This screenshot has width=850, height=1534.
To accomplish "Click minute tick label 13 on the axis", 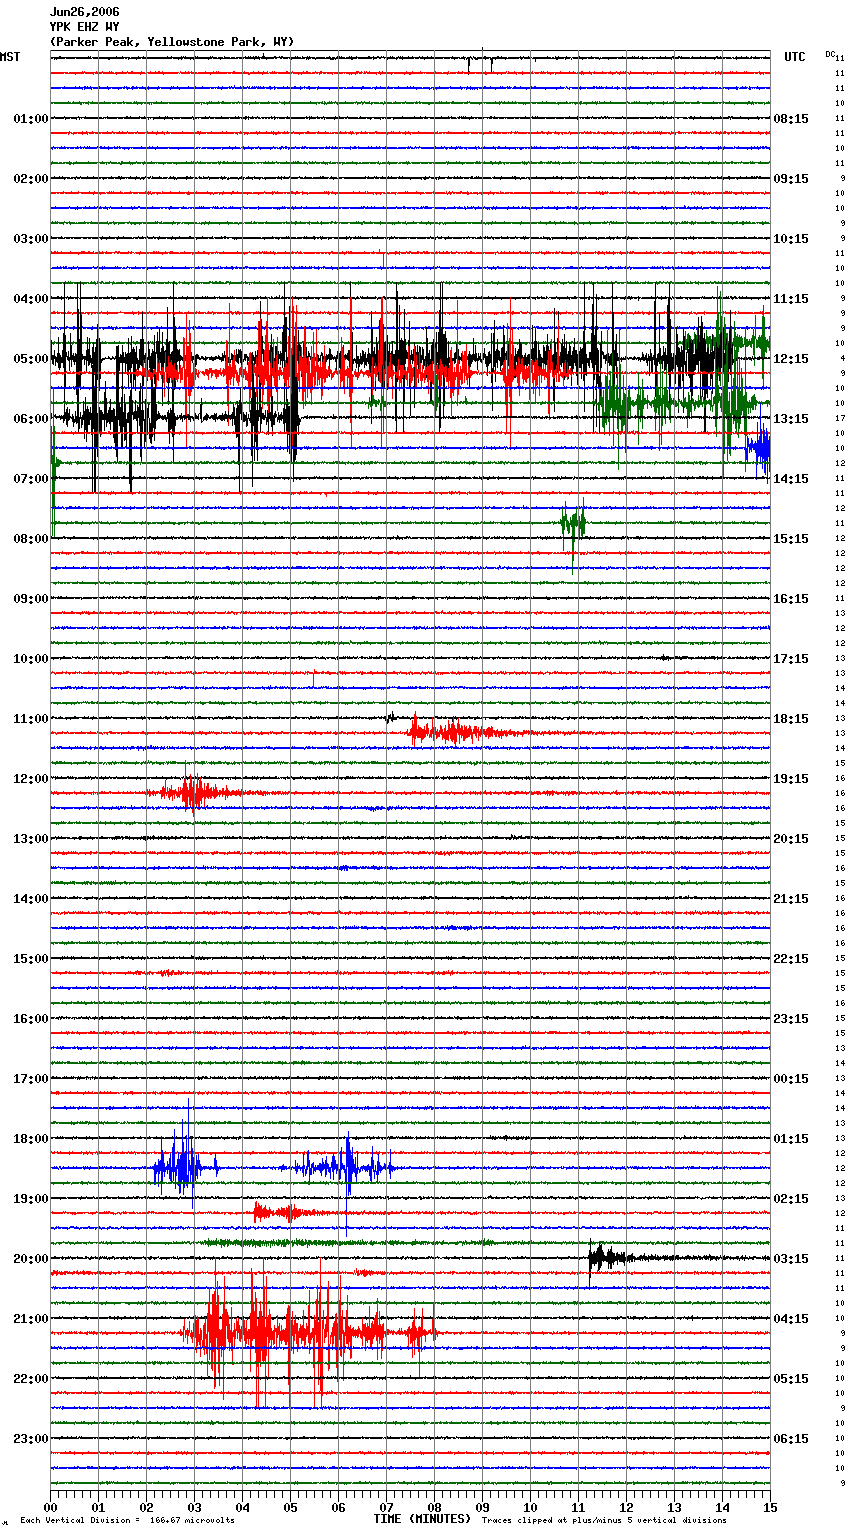I will (674, 1506).
